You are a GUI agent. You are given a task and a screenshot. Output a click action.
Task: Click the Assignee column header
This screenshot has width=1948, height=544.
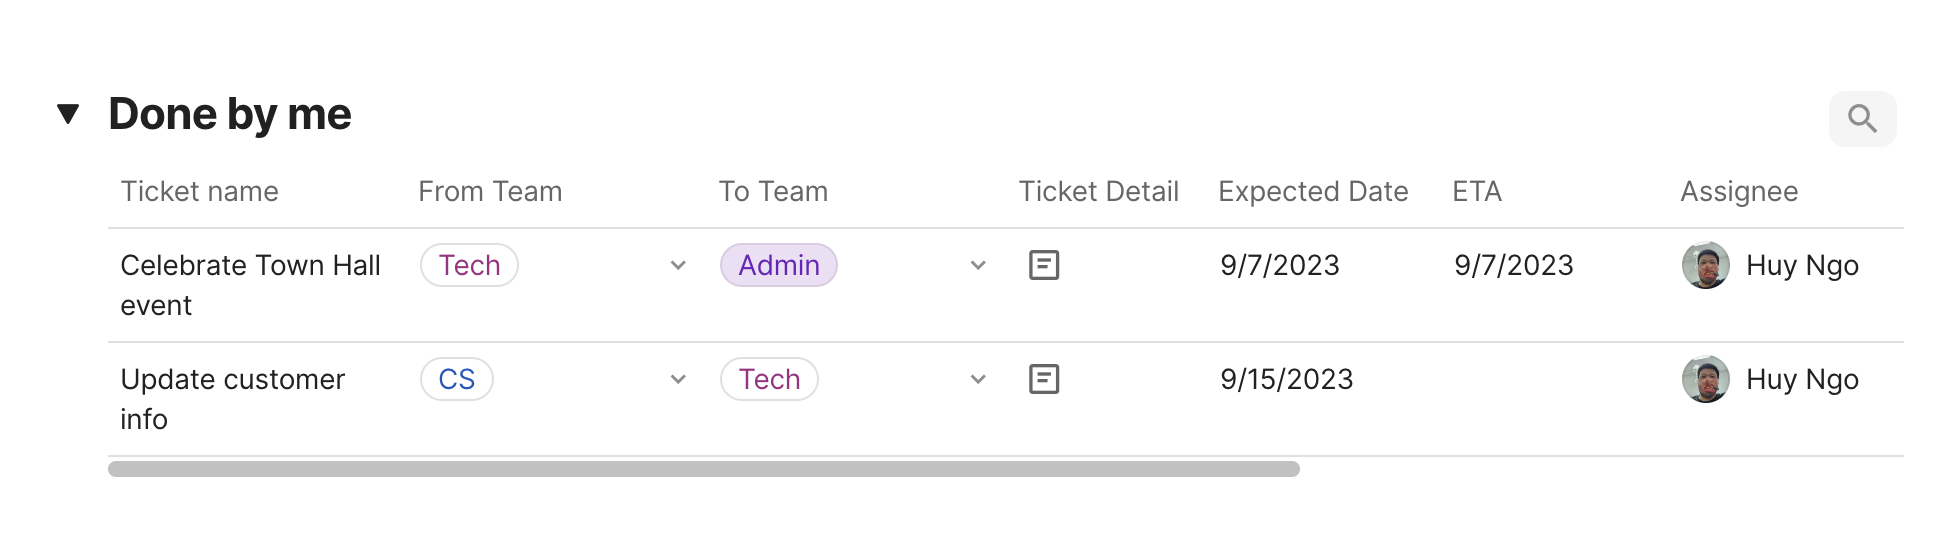click(1739, 191)
